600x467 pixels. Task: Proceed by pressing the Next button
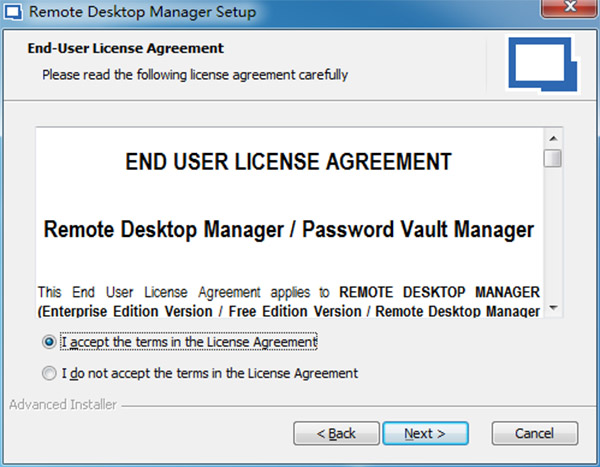click(424, 434)
